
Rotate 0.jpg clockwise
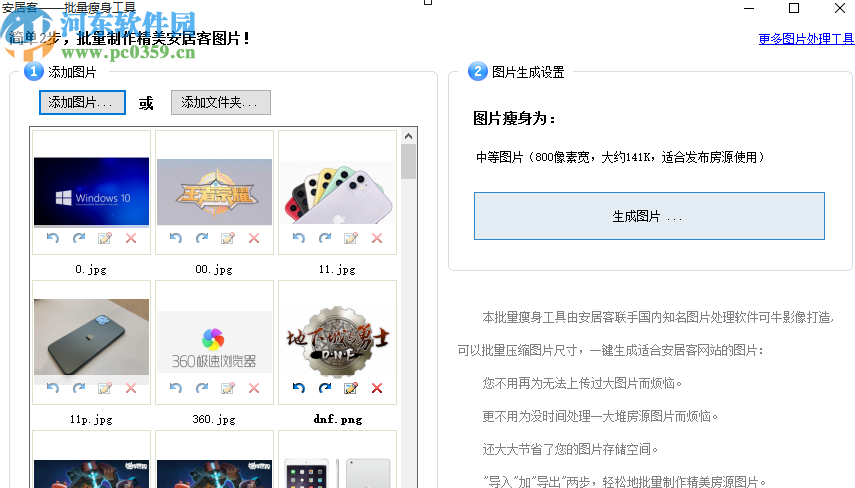tap(79, 238)
